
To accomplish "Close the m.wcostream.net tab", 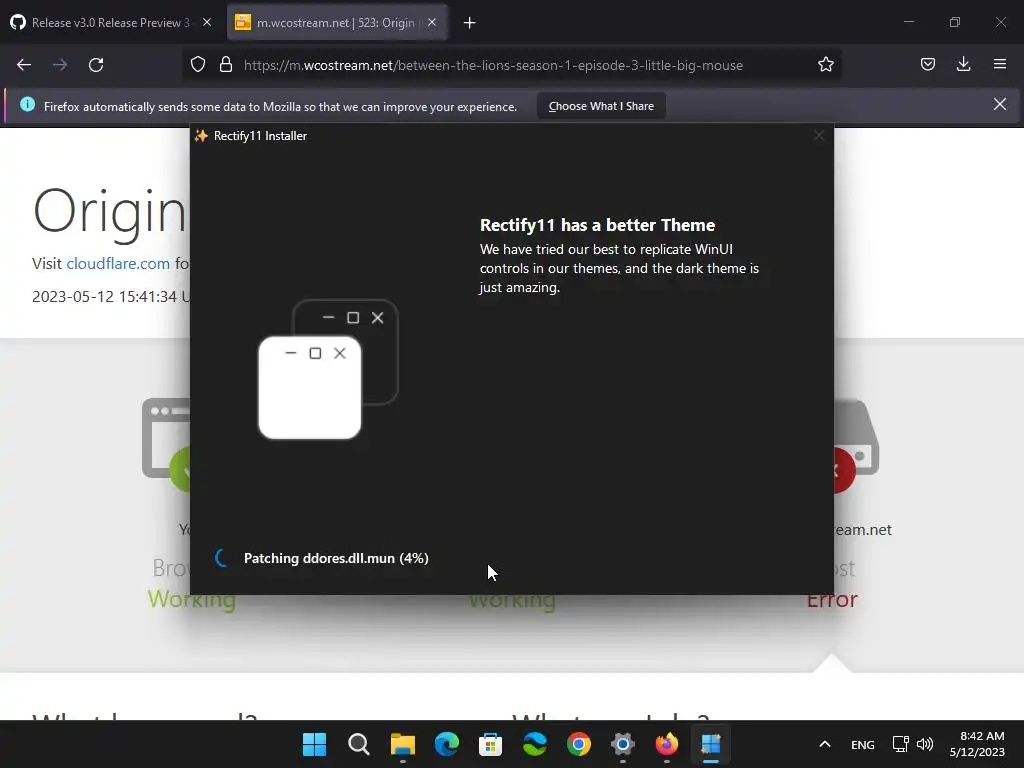I will click(432, 23).
